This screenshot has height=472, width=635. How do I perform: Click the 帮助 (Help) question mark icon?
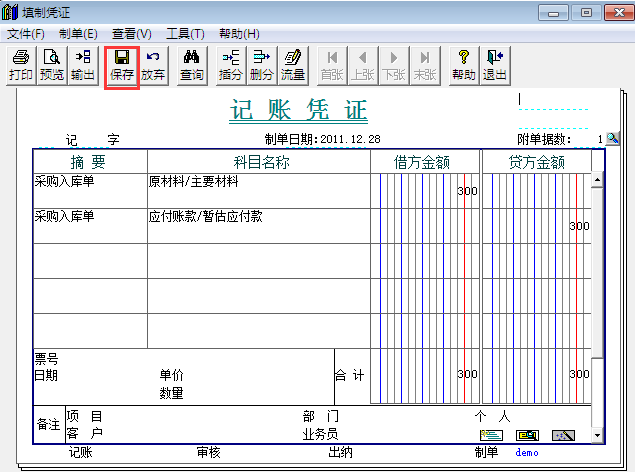(463, 65)
